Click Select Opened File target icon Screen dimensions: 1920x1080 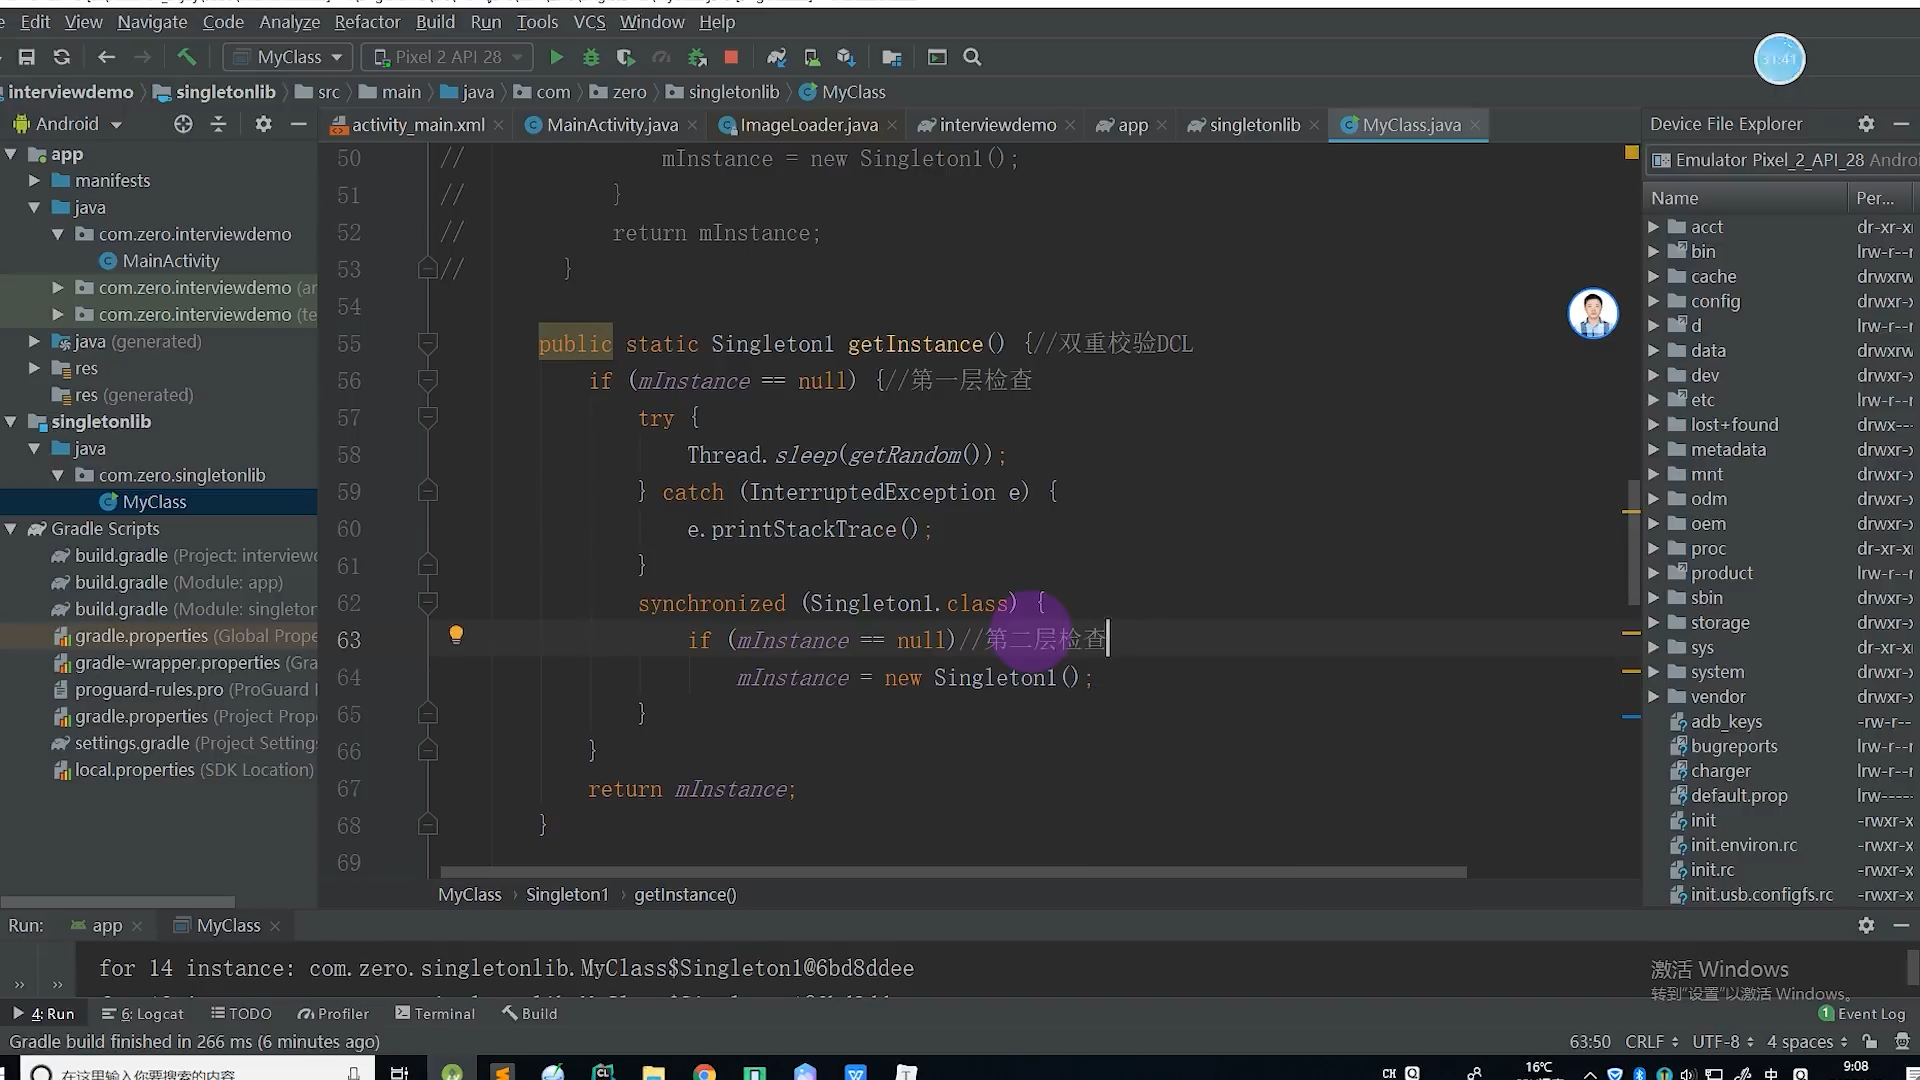pos(183,124)
